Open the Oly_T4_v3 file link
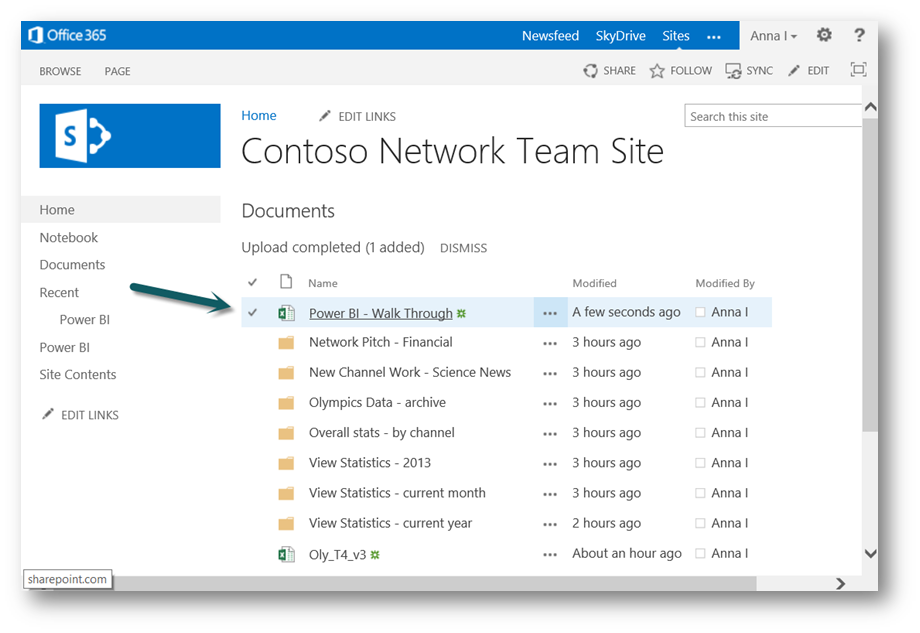 click(337, 554)
